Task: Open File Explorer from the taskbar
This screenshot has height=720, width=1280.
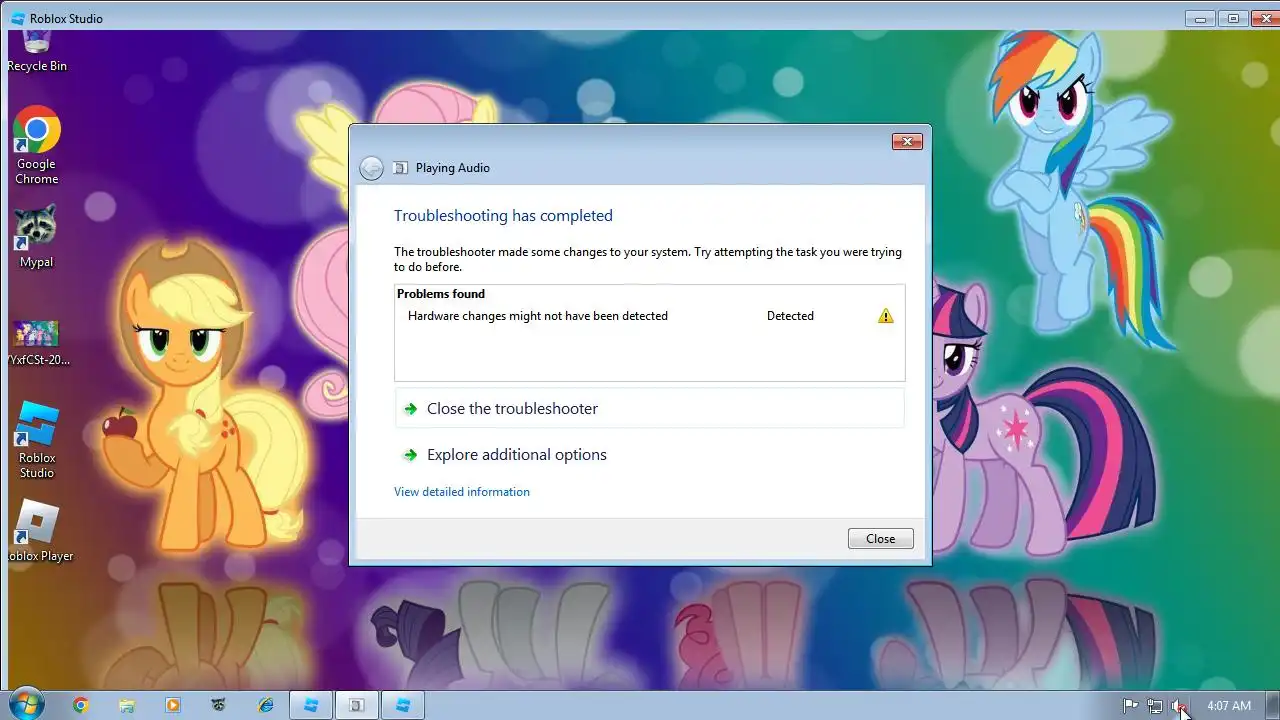Action: point(127,705)
